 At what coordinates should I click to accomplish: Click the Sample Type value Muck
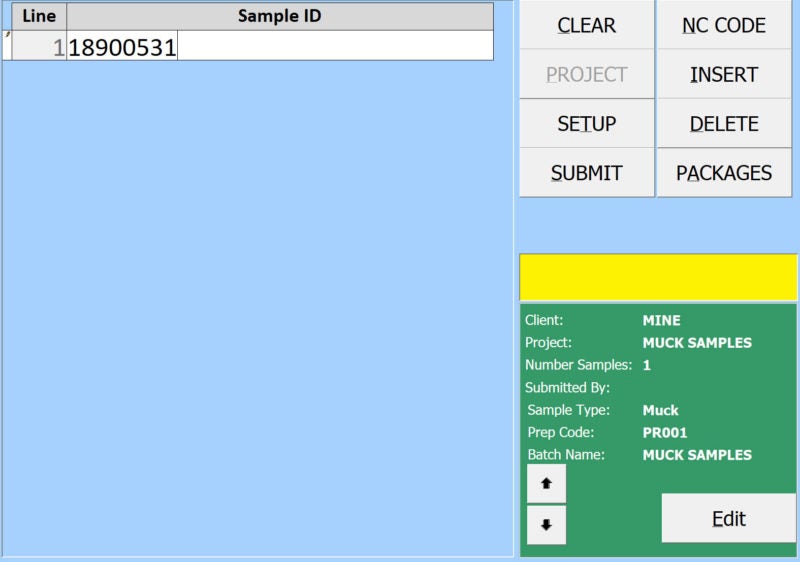tap(661, 410)
